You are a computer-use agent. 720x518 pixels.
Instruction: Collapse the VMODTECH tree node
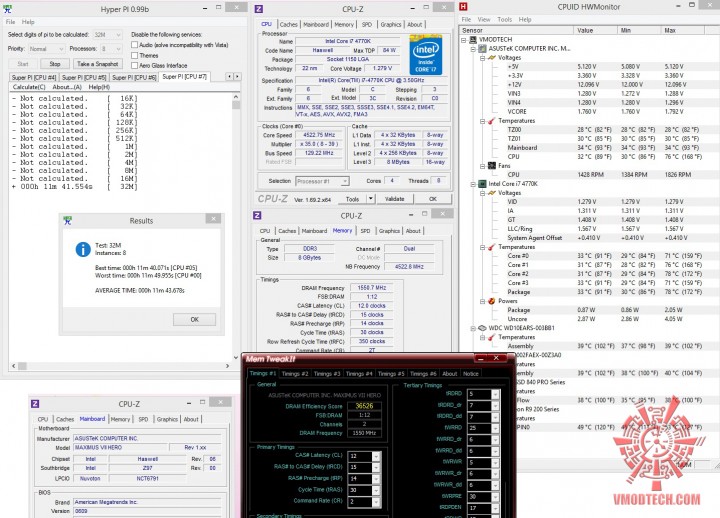point(464,40)
